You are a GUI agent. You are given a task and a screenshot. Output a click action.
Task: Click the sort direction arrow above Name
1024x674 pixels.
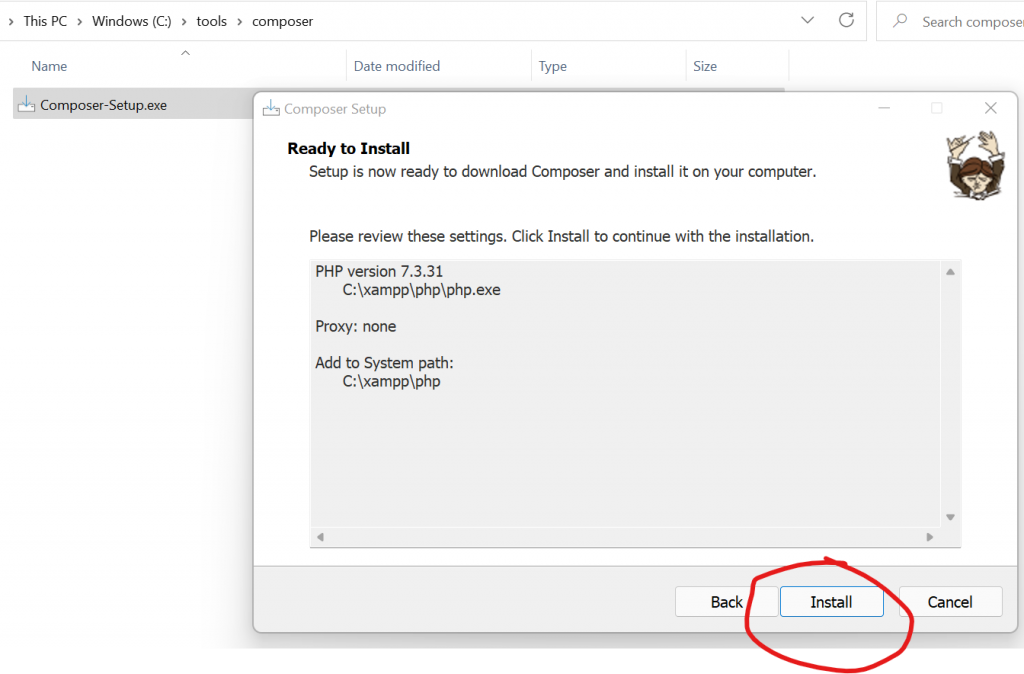point(185,53)
